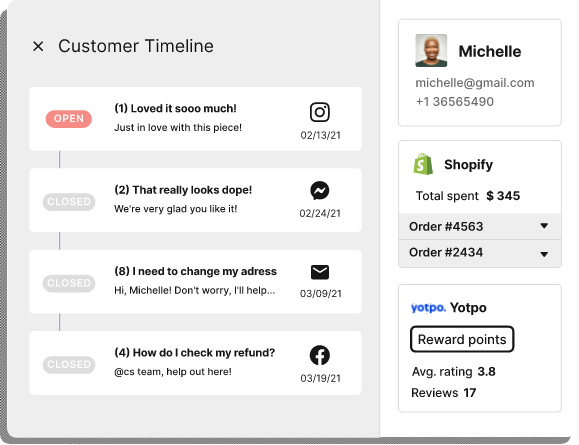This screenshot has height=445, width=579.
Task: Expand Order #2434 dropdown arrow
Action: tap(544, 254)
